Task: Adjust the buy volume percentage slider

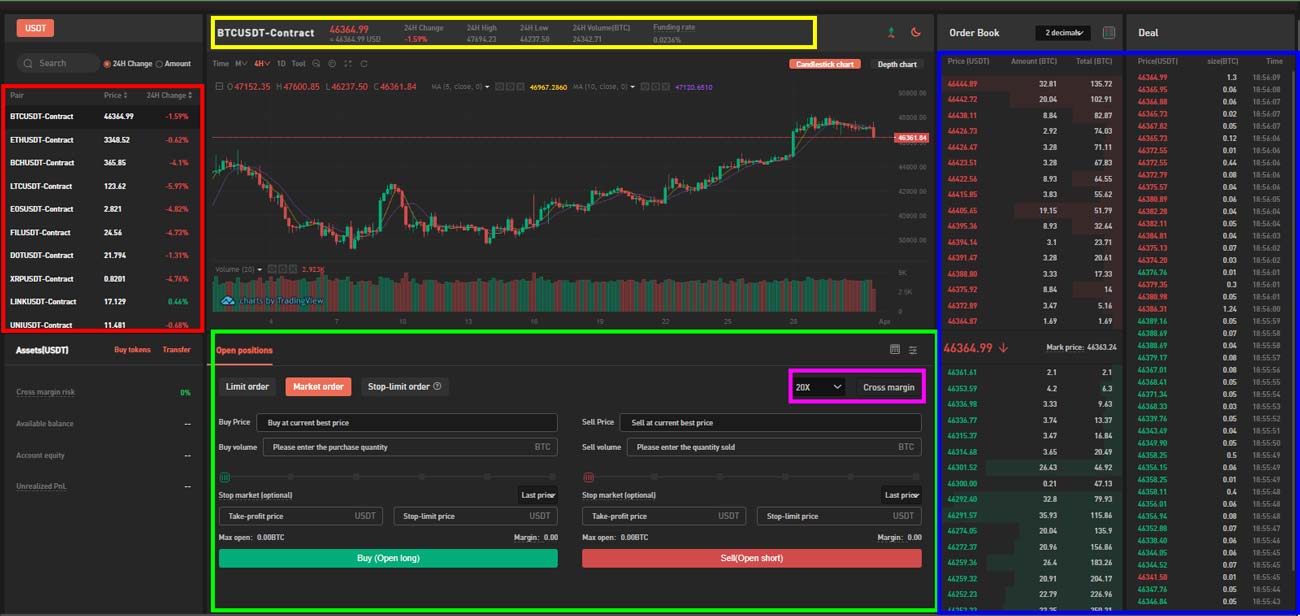Action: point(388,477)
